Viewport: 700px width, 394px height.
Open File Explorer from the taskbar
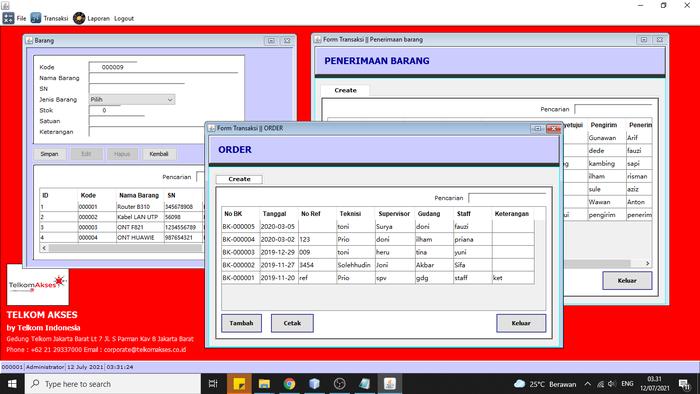pyautogui.click(x=264, y=384)
